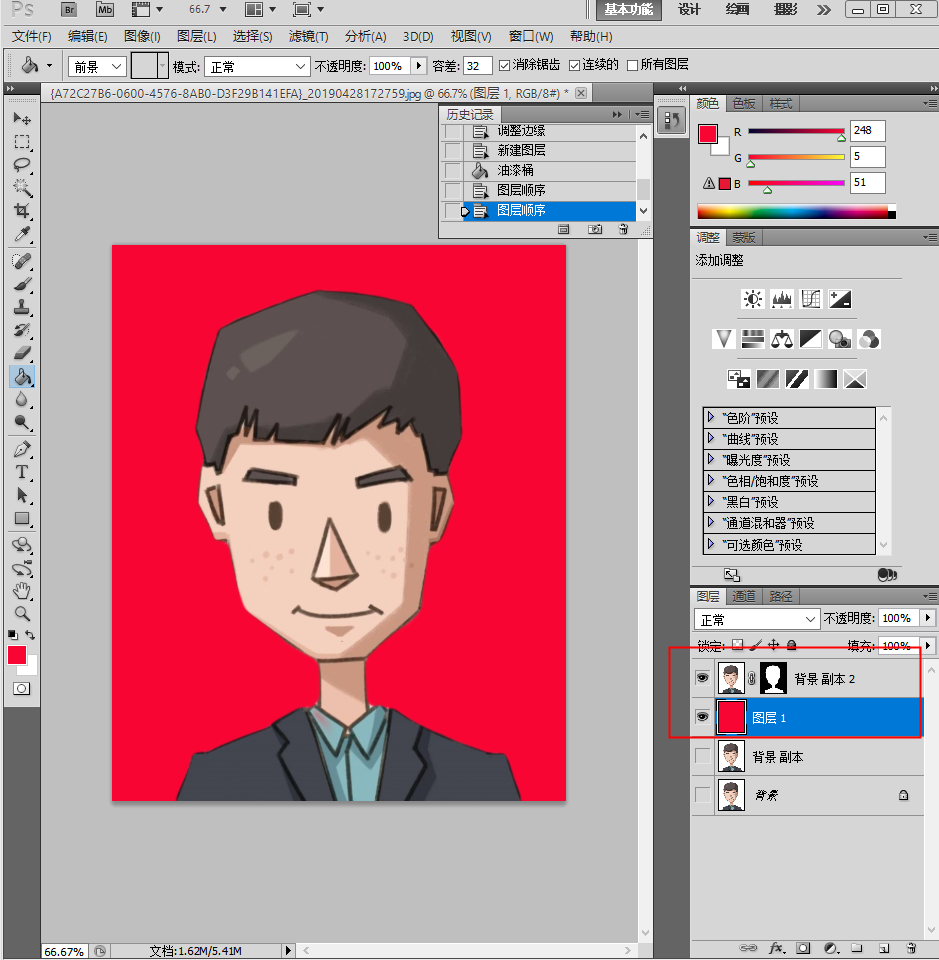The height and width of the screenshot is (960, 939).
Task: Select the Rectangular Marquee tool
Action: 22,142
